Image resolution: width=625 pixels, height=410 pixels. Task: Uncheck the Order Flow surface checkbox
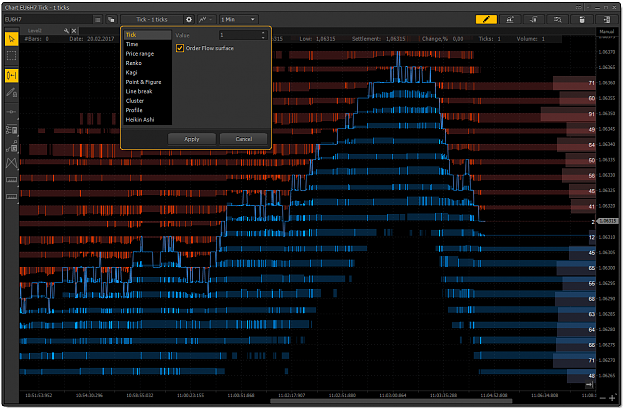tap(180, 48)
